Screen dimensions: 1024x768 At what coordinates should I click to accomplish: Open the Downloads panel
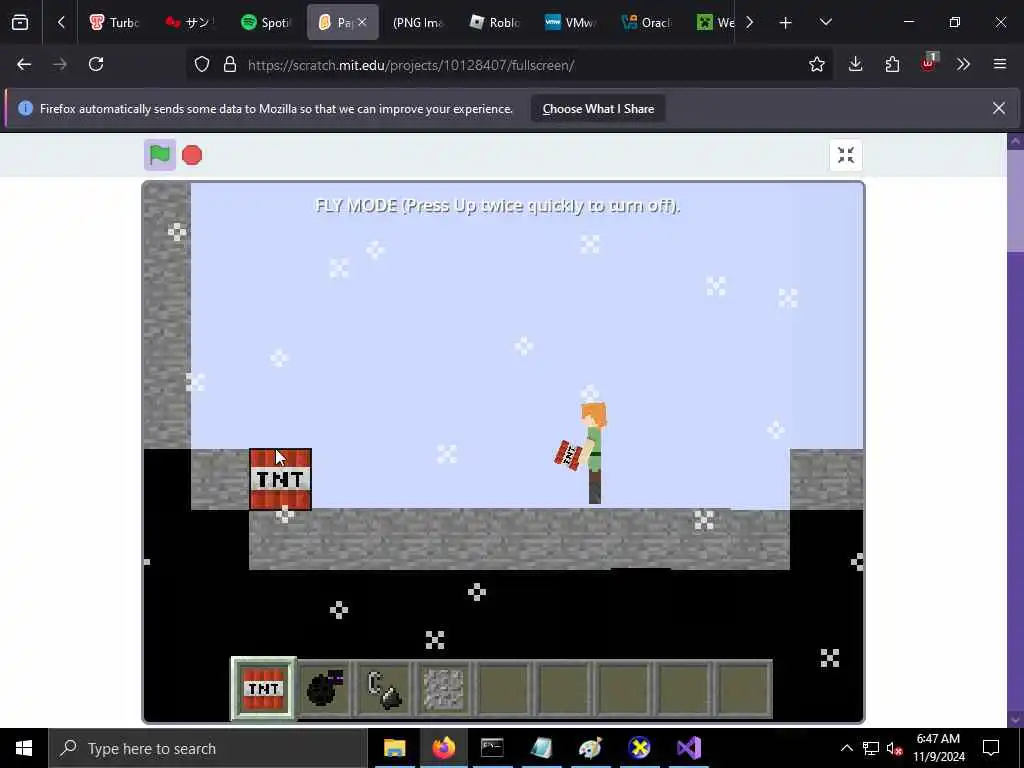(856, 64)
